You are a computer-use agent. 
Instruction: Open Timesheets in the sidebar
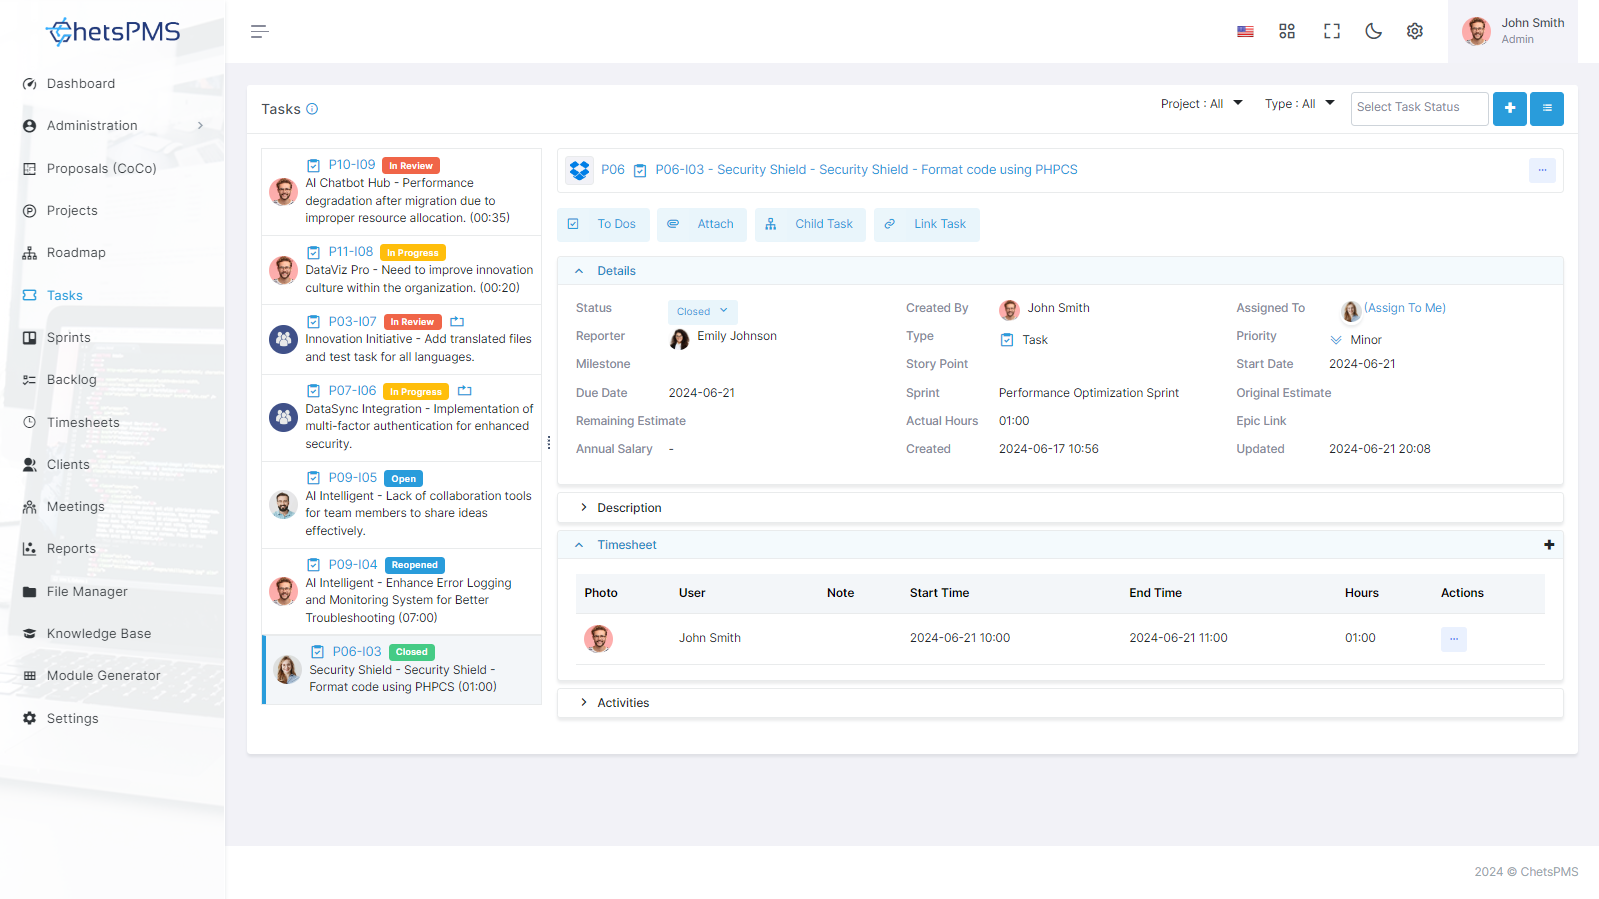click(83, 422)
